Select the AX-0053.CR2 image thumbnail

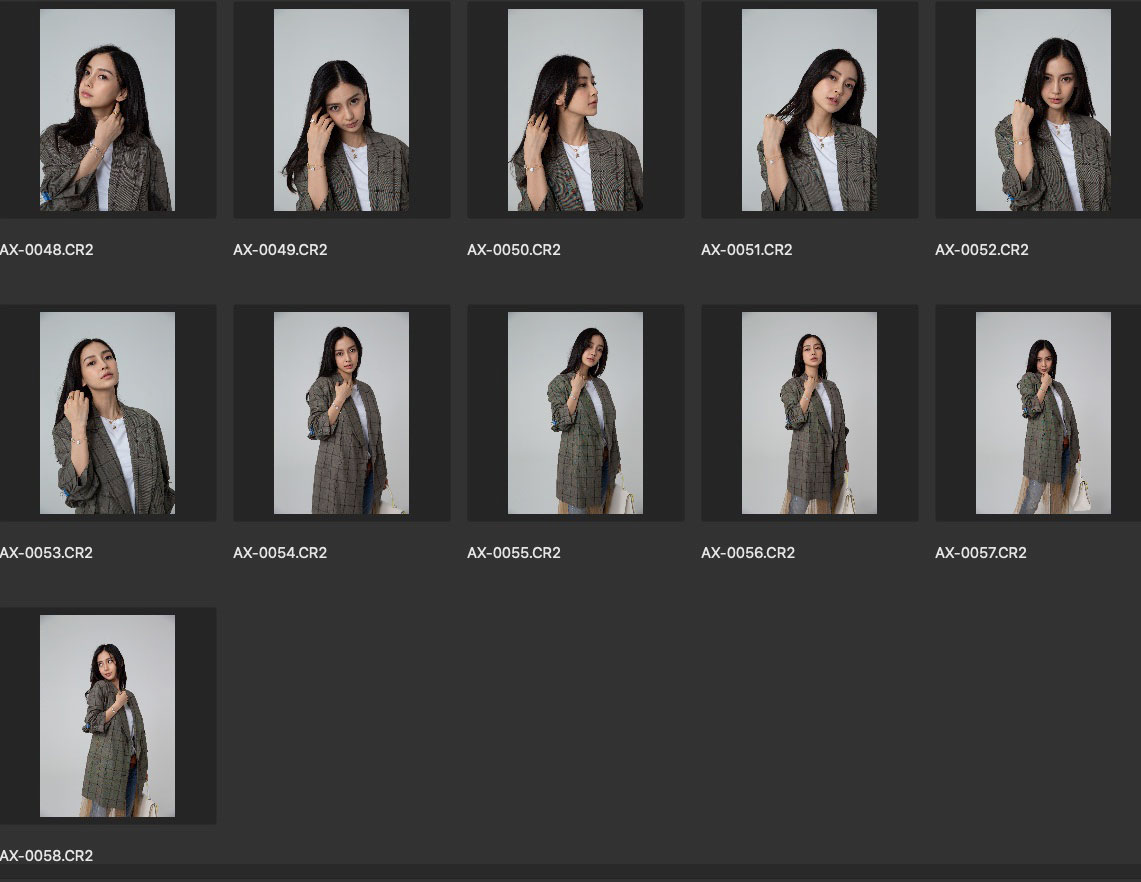pos(107,413)
